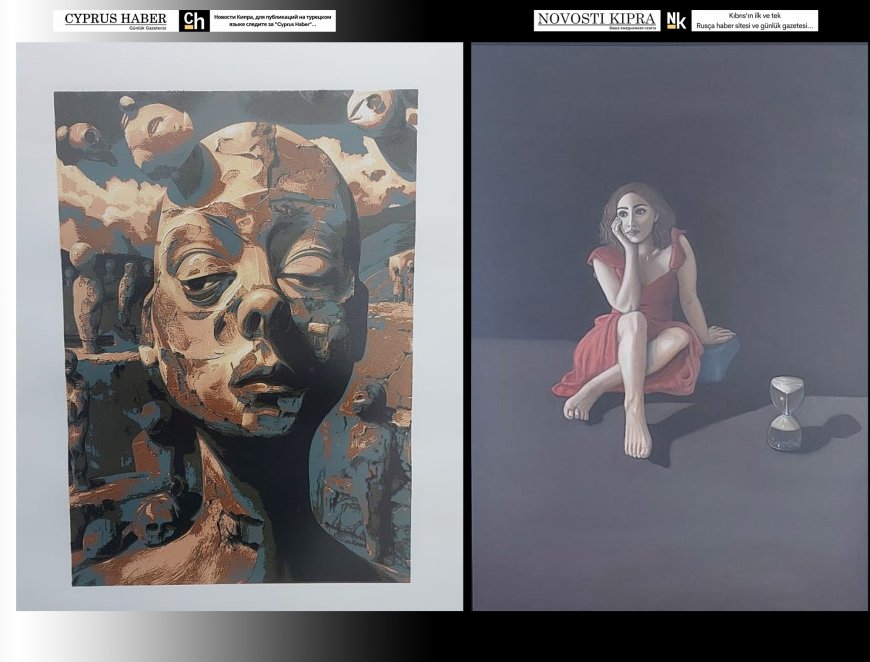Click the Novosti Kipra newspaper logo

597,21
